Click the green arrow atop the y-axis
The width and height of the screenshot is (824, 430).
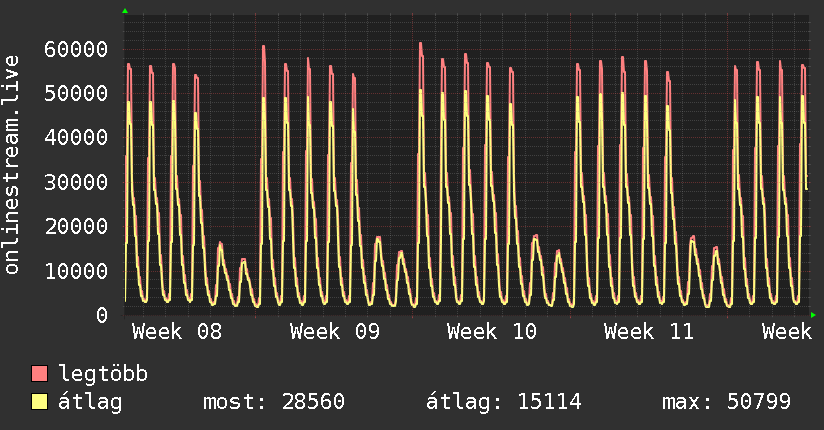pyautogui.click(x=125, y=11)
